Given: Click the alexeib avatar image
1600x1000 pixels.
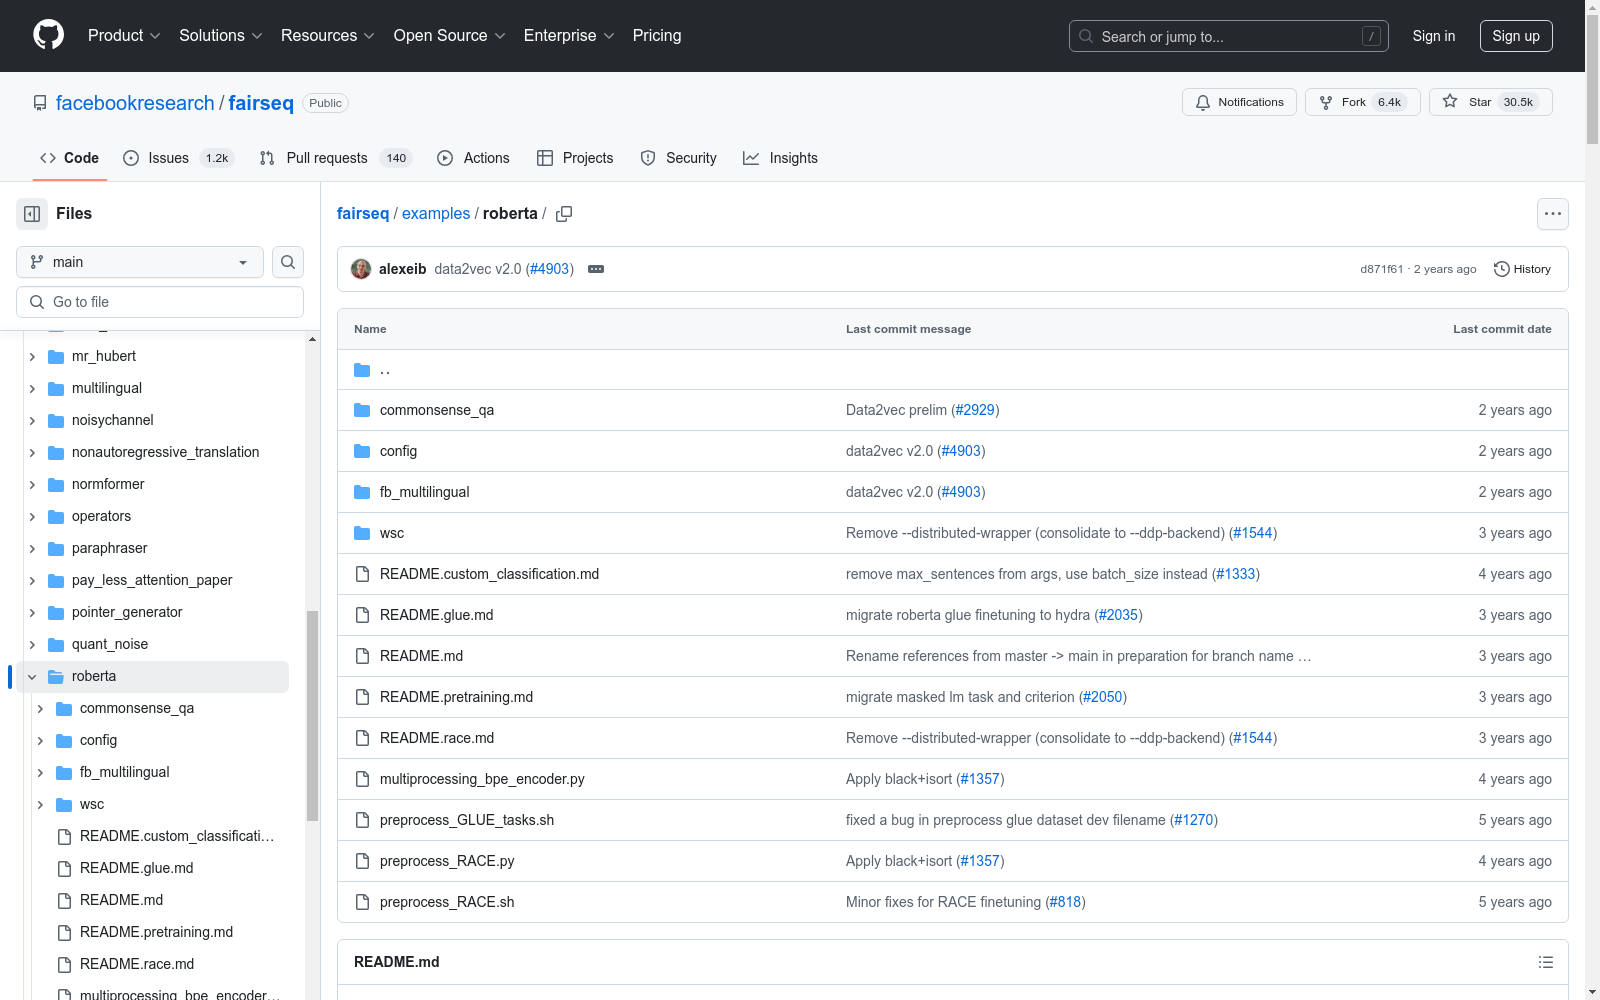Looking at the screenshot, I should coord(361,269).
